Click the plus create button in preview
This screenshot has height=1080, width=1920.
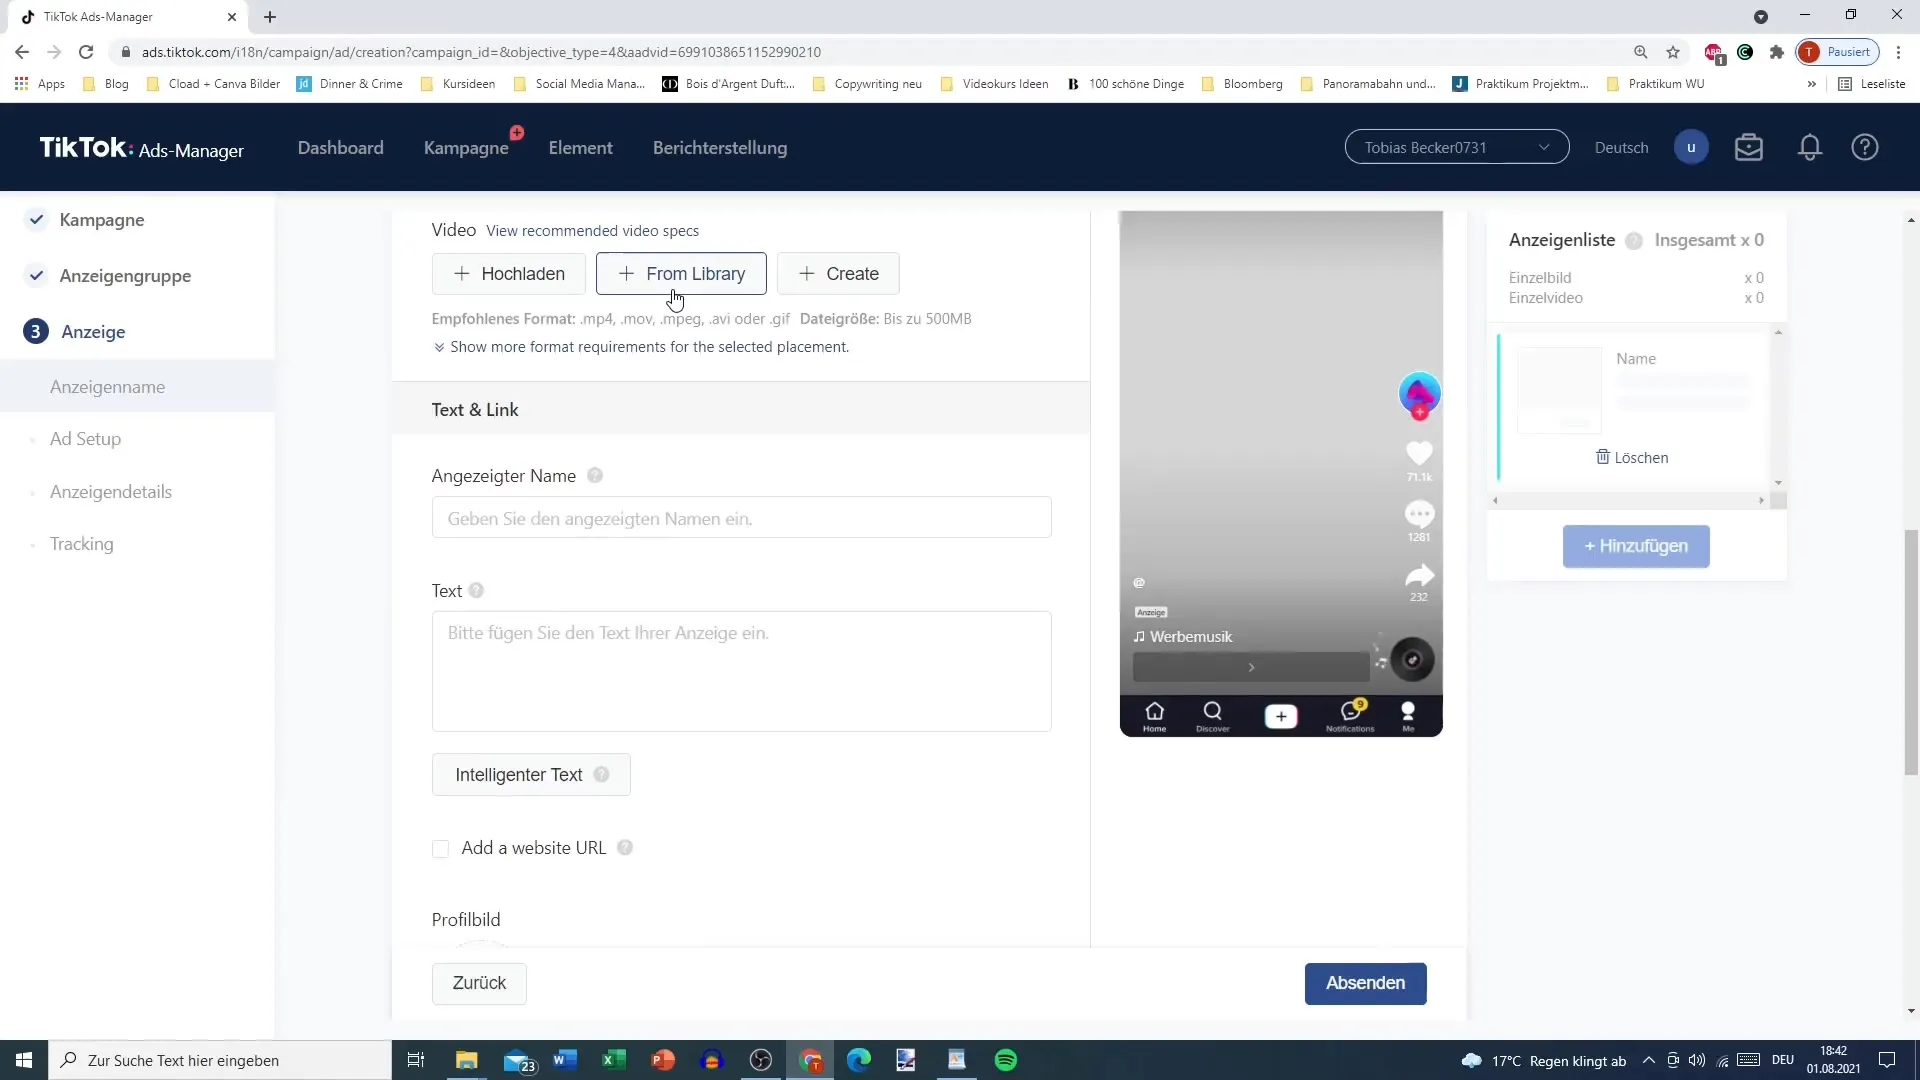[1281, 717]
